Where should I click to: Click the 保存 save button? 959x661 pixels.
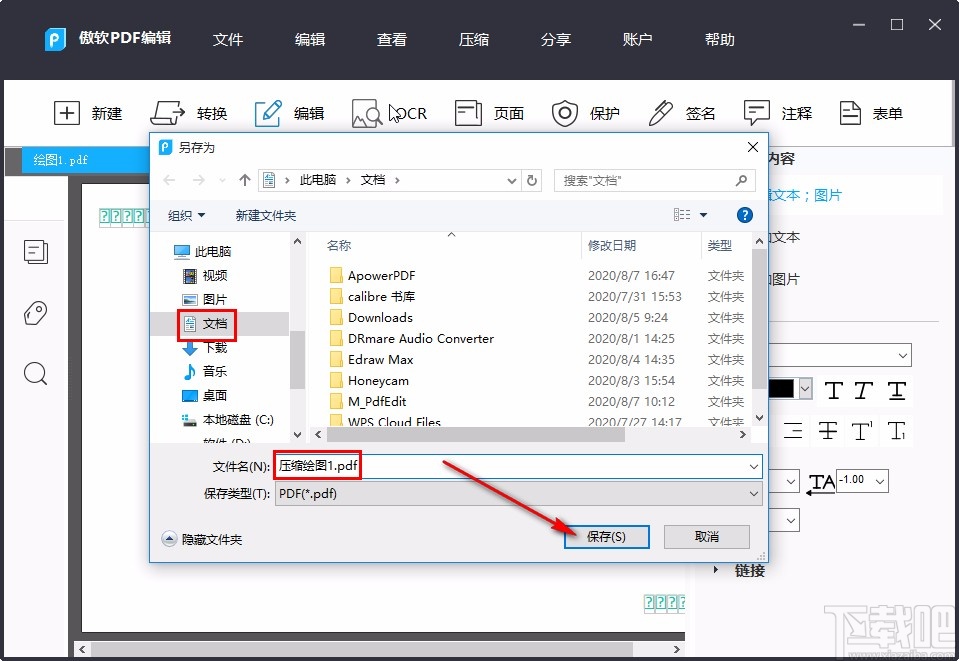(x=605, y=537)
